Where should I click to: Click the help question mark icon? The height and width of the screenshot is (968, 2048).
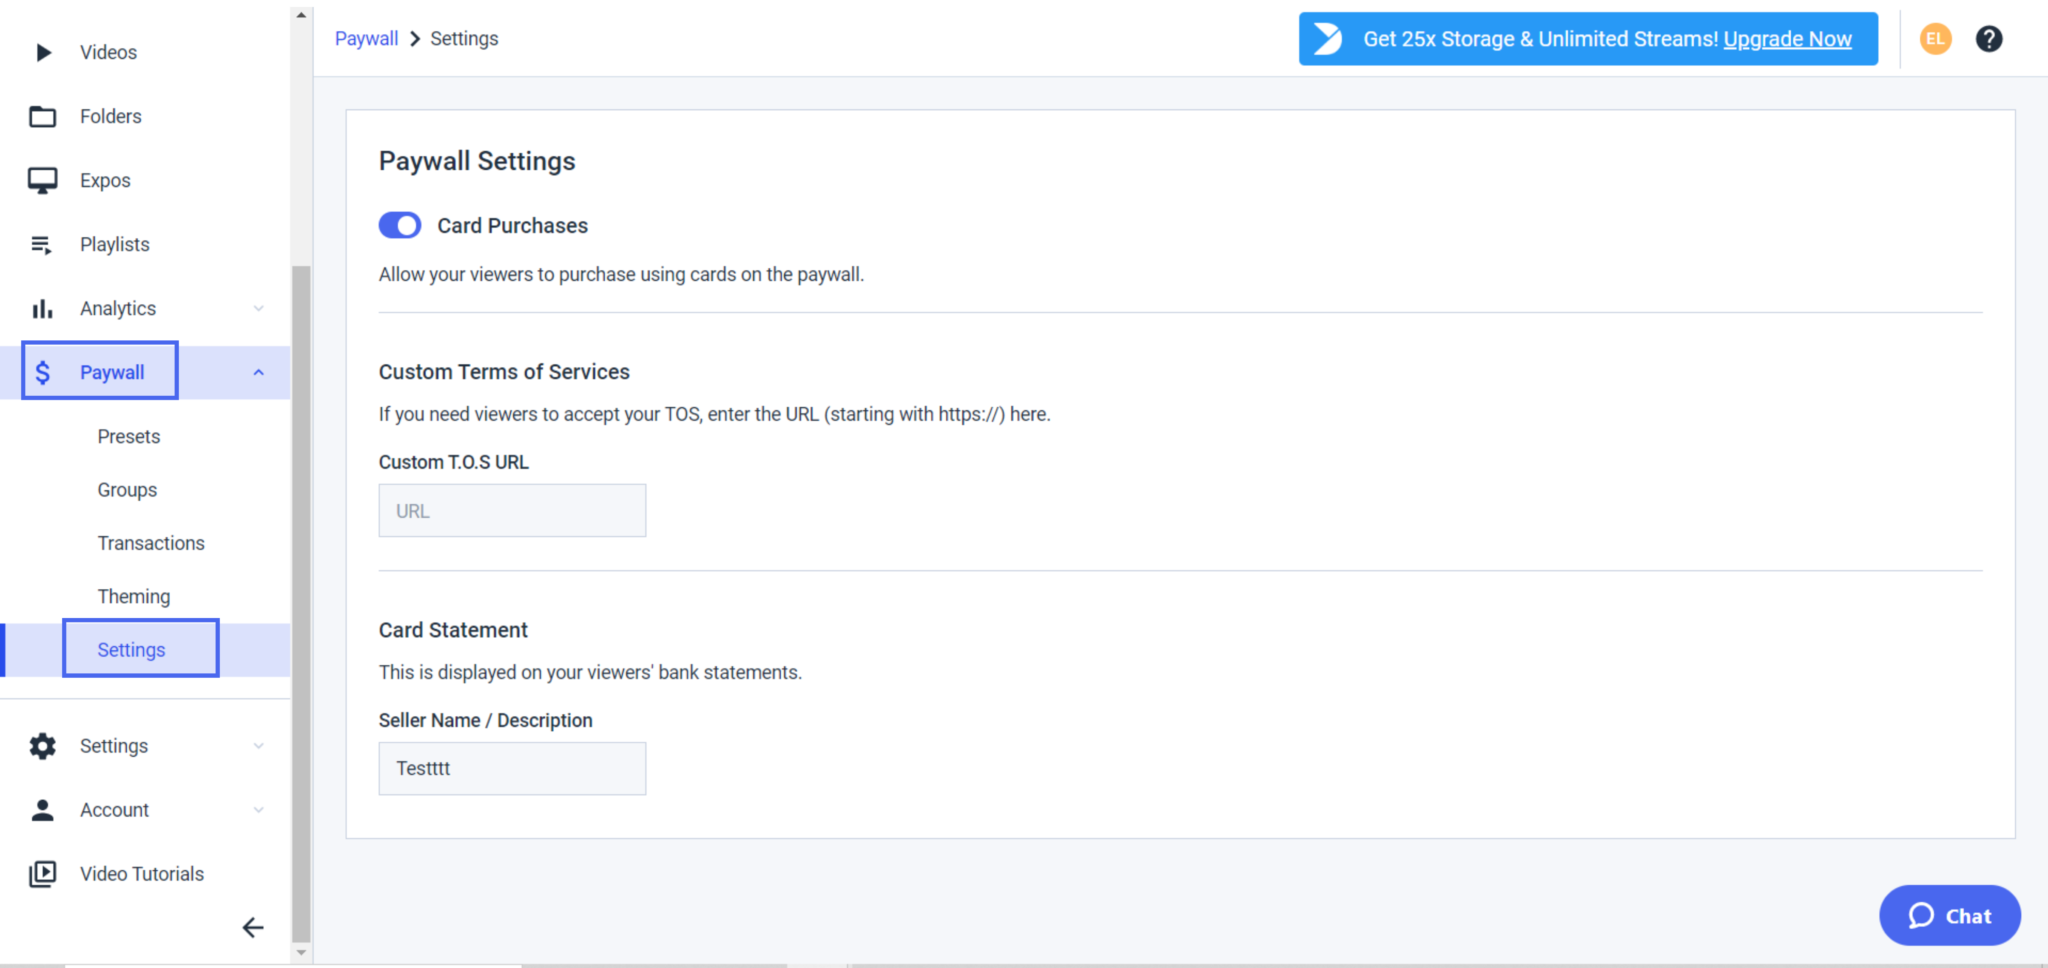click(1989, 38)
